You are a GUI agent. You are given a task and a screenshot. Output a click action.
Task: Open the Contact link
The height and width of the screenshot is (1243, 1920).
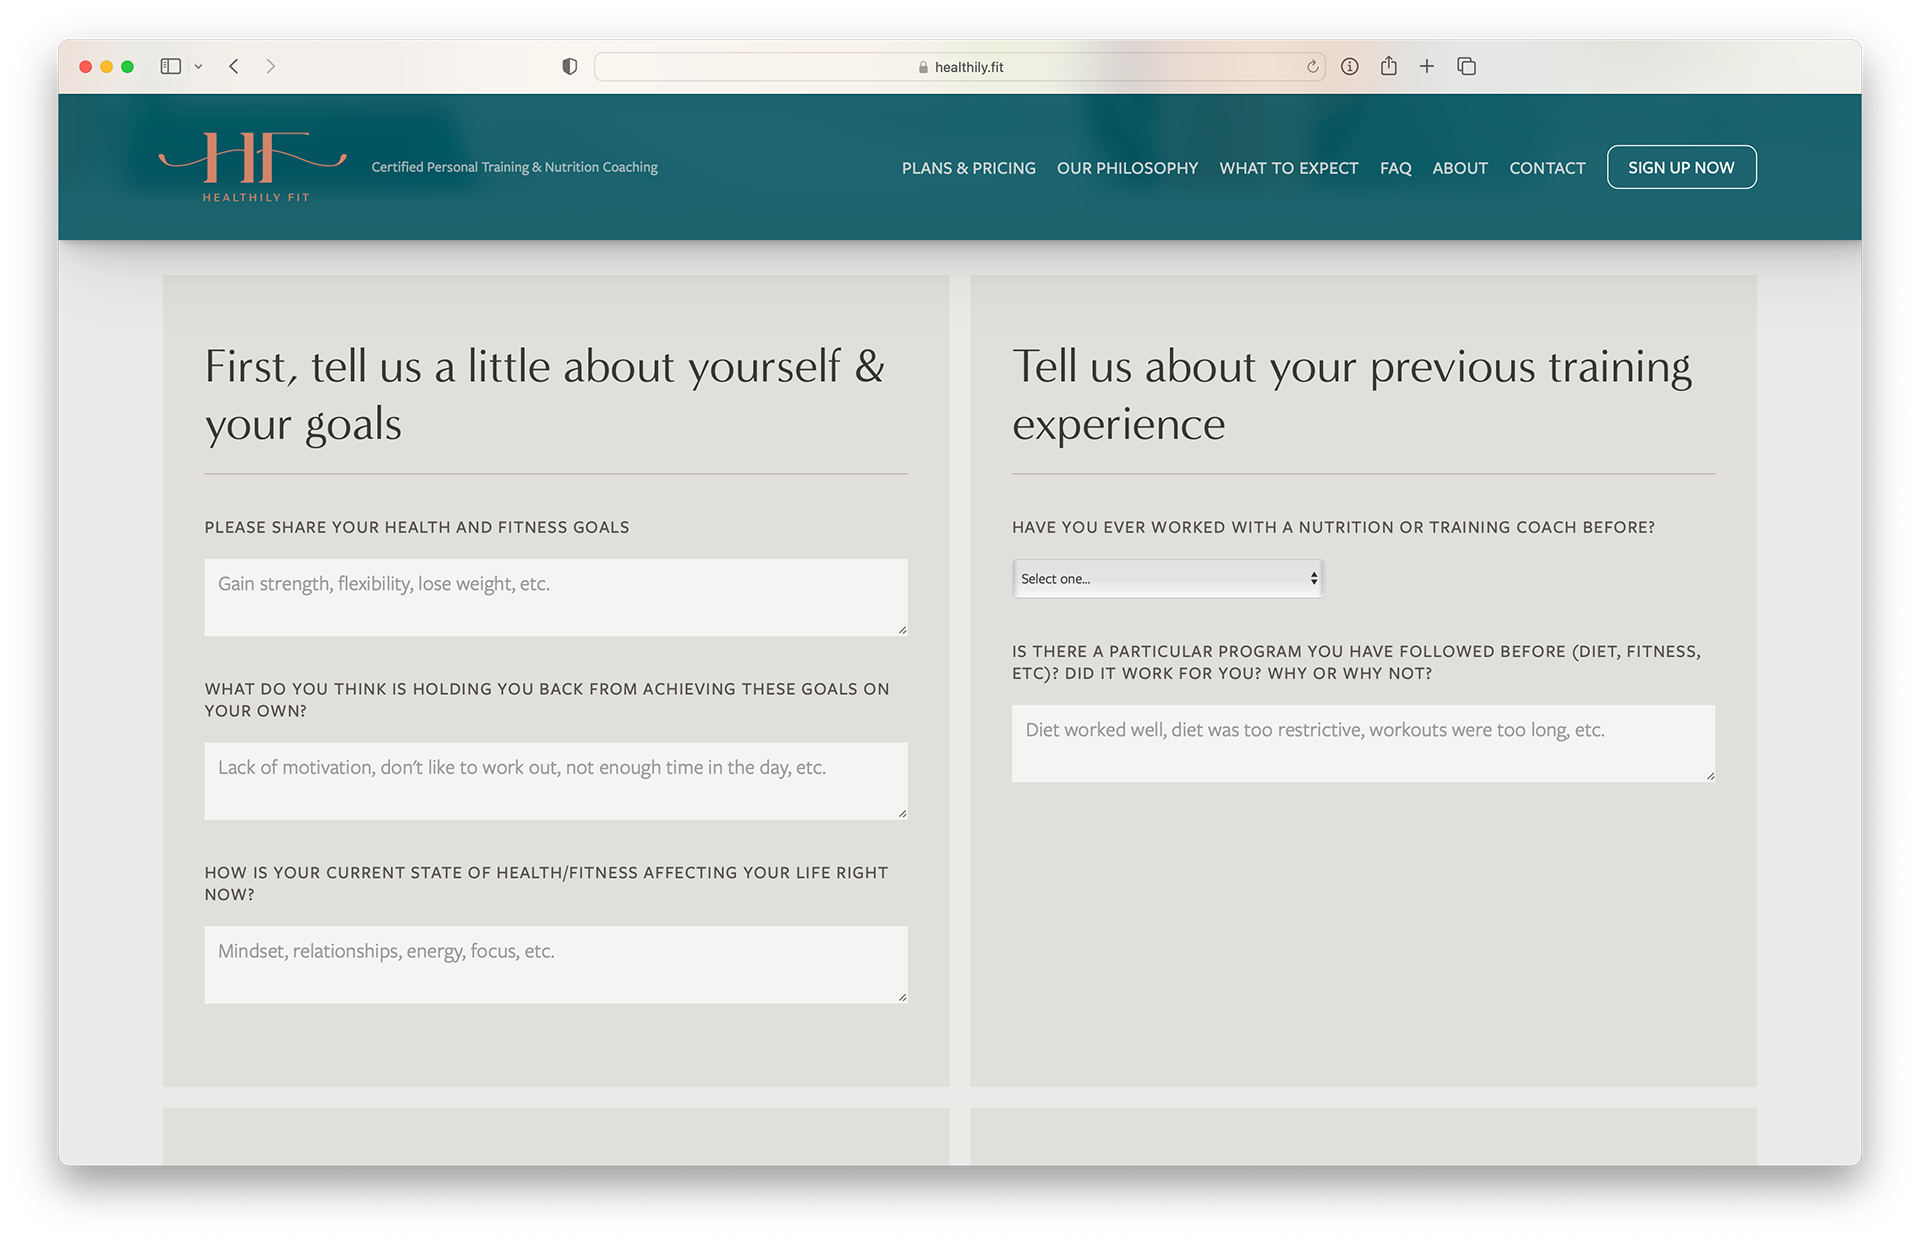coord(1547,168)
